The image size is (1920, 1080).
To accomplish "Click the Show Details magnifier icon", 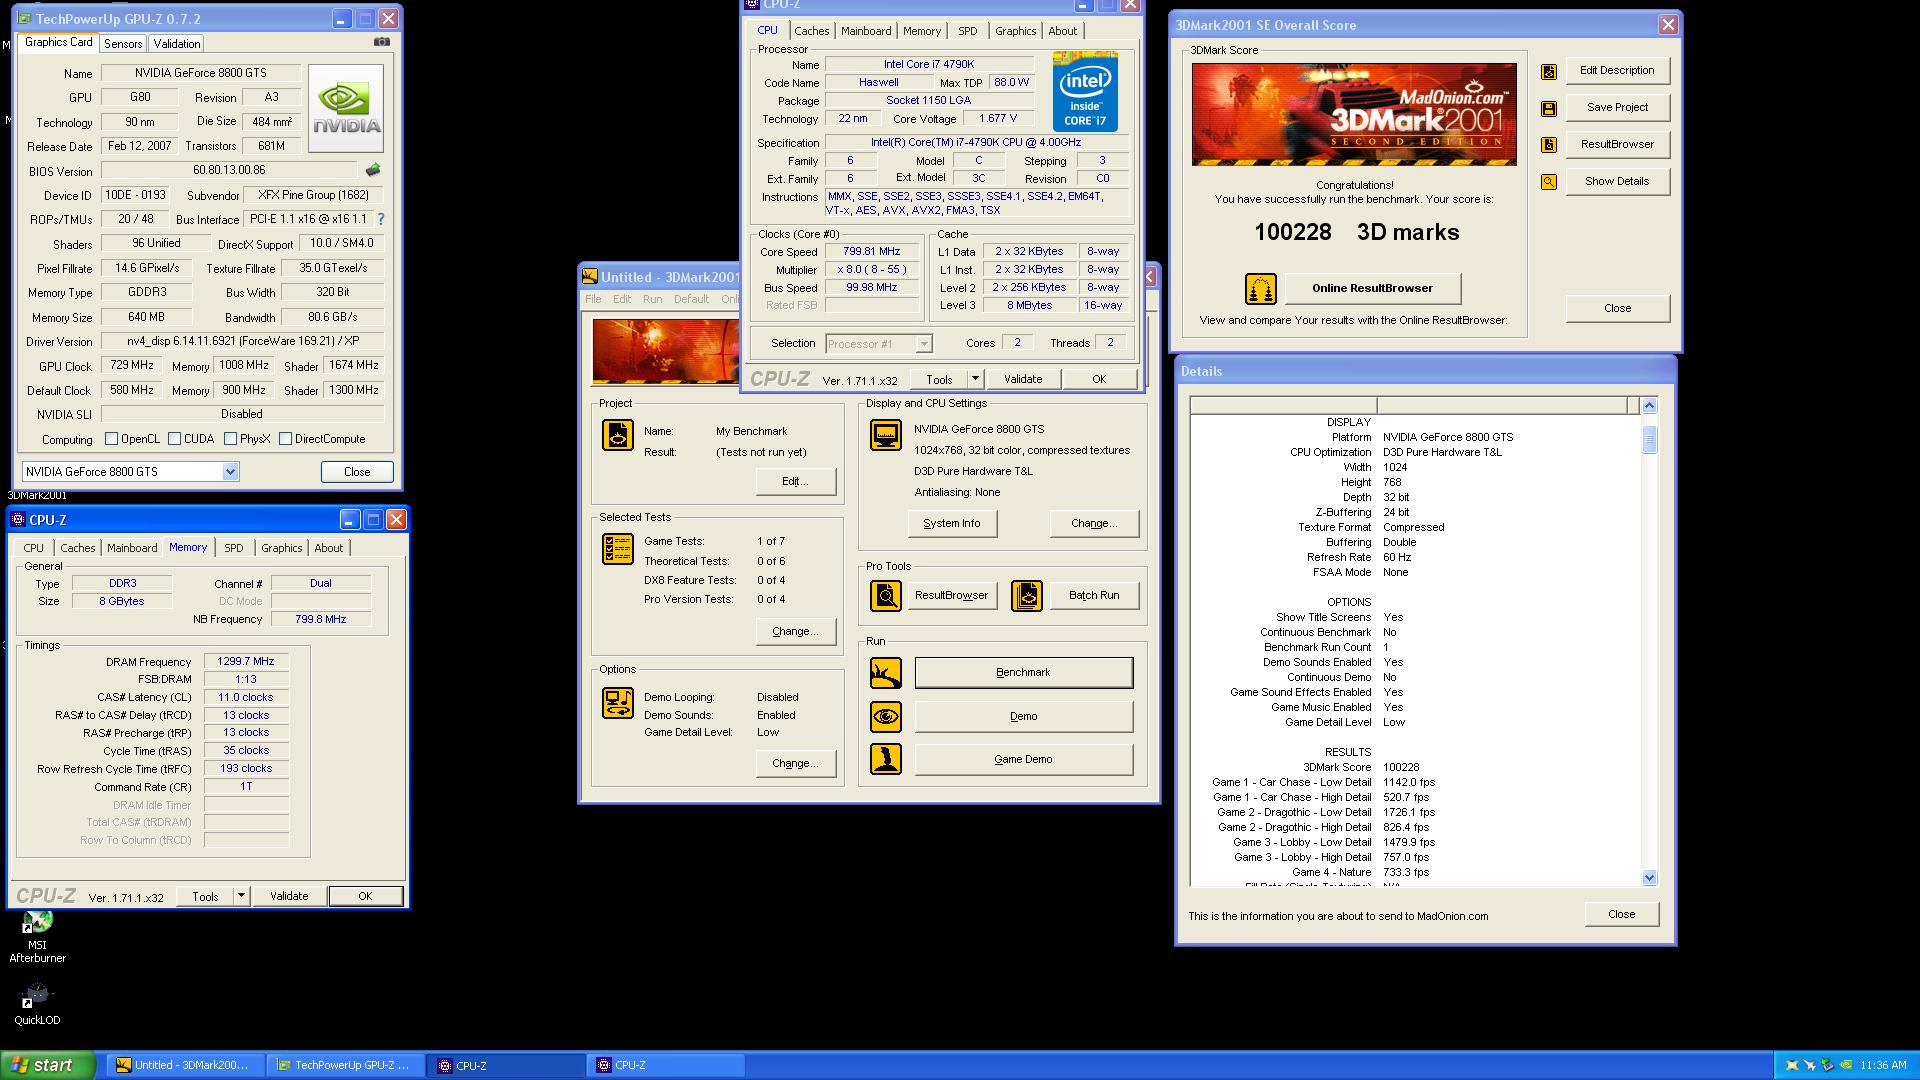I will click(1549, 182).
